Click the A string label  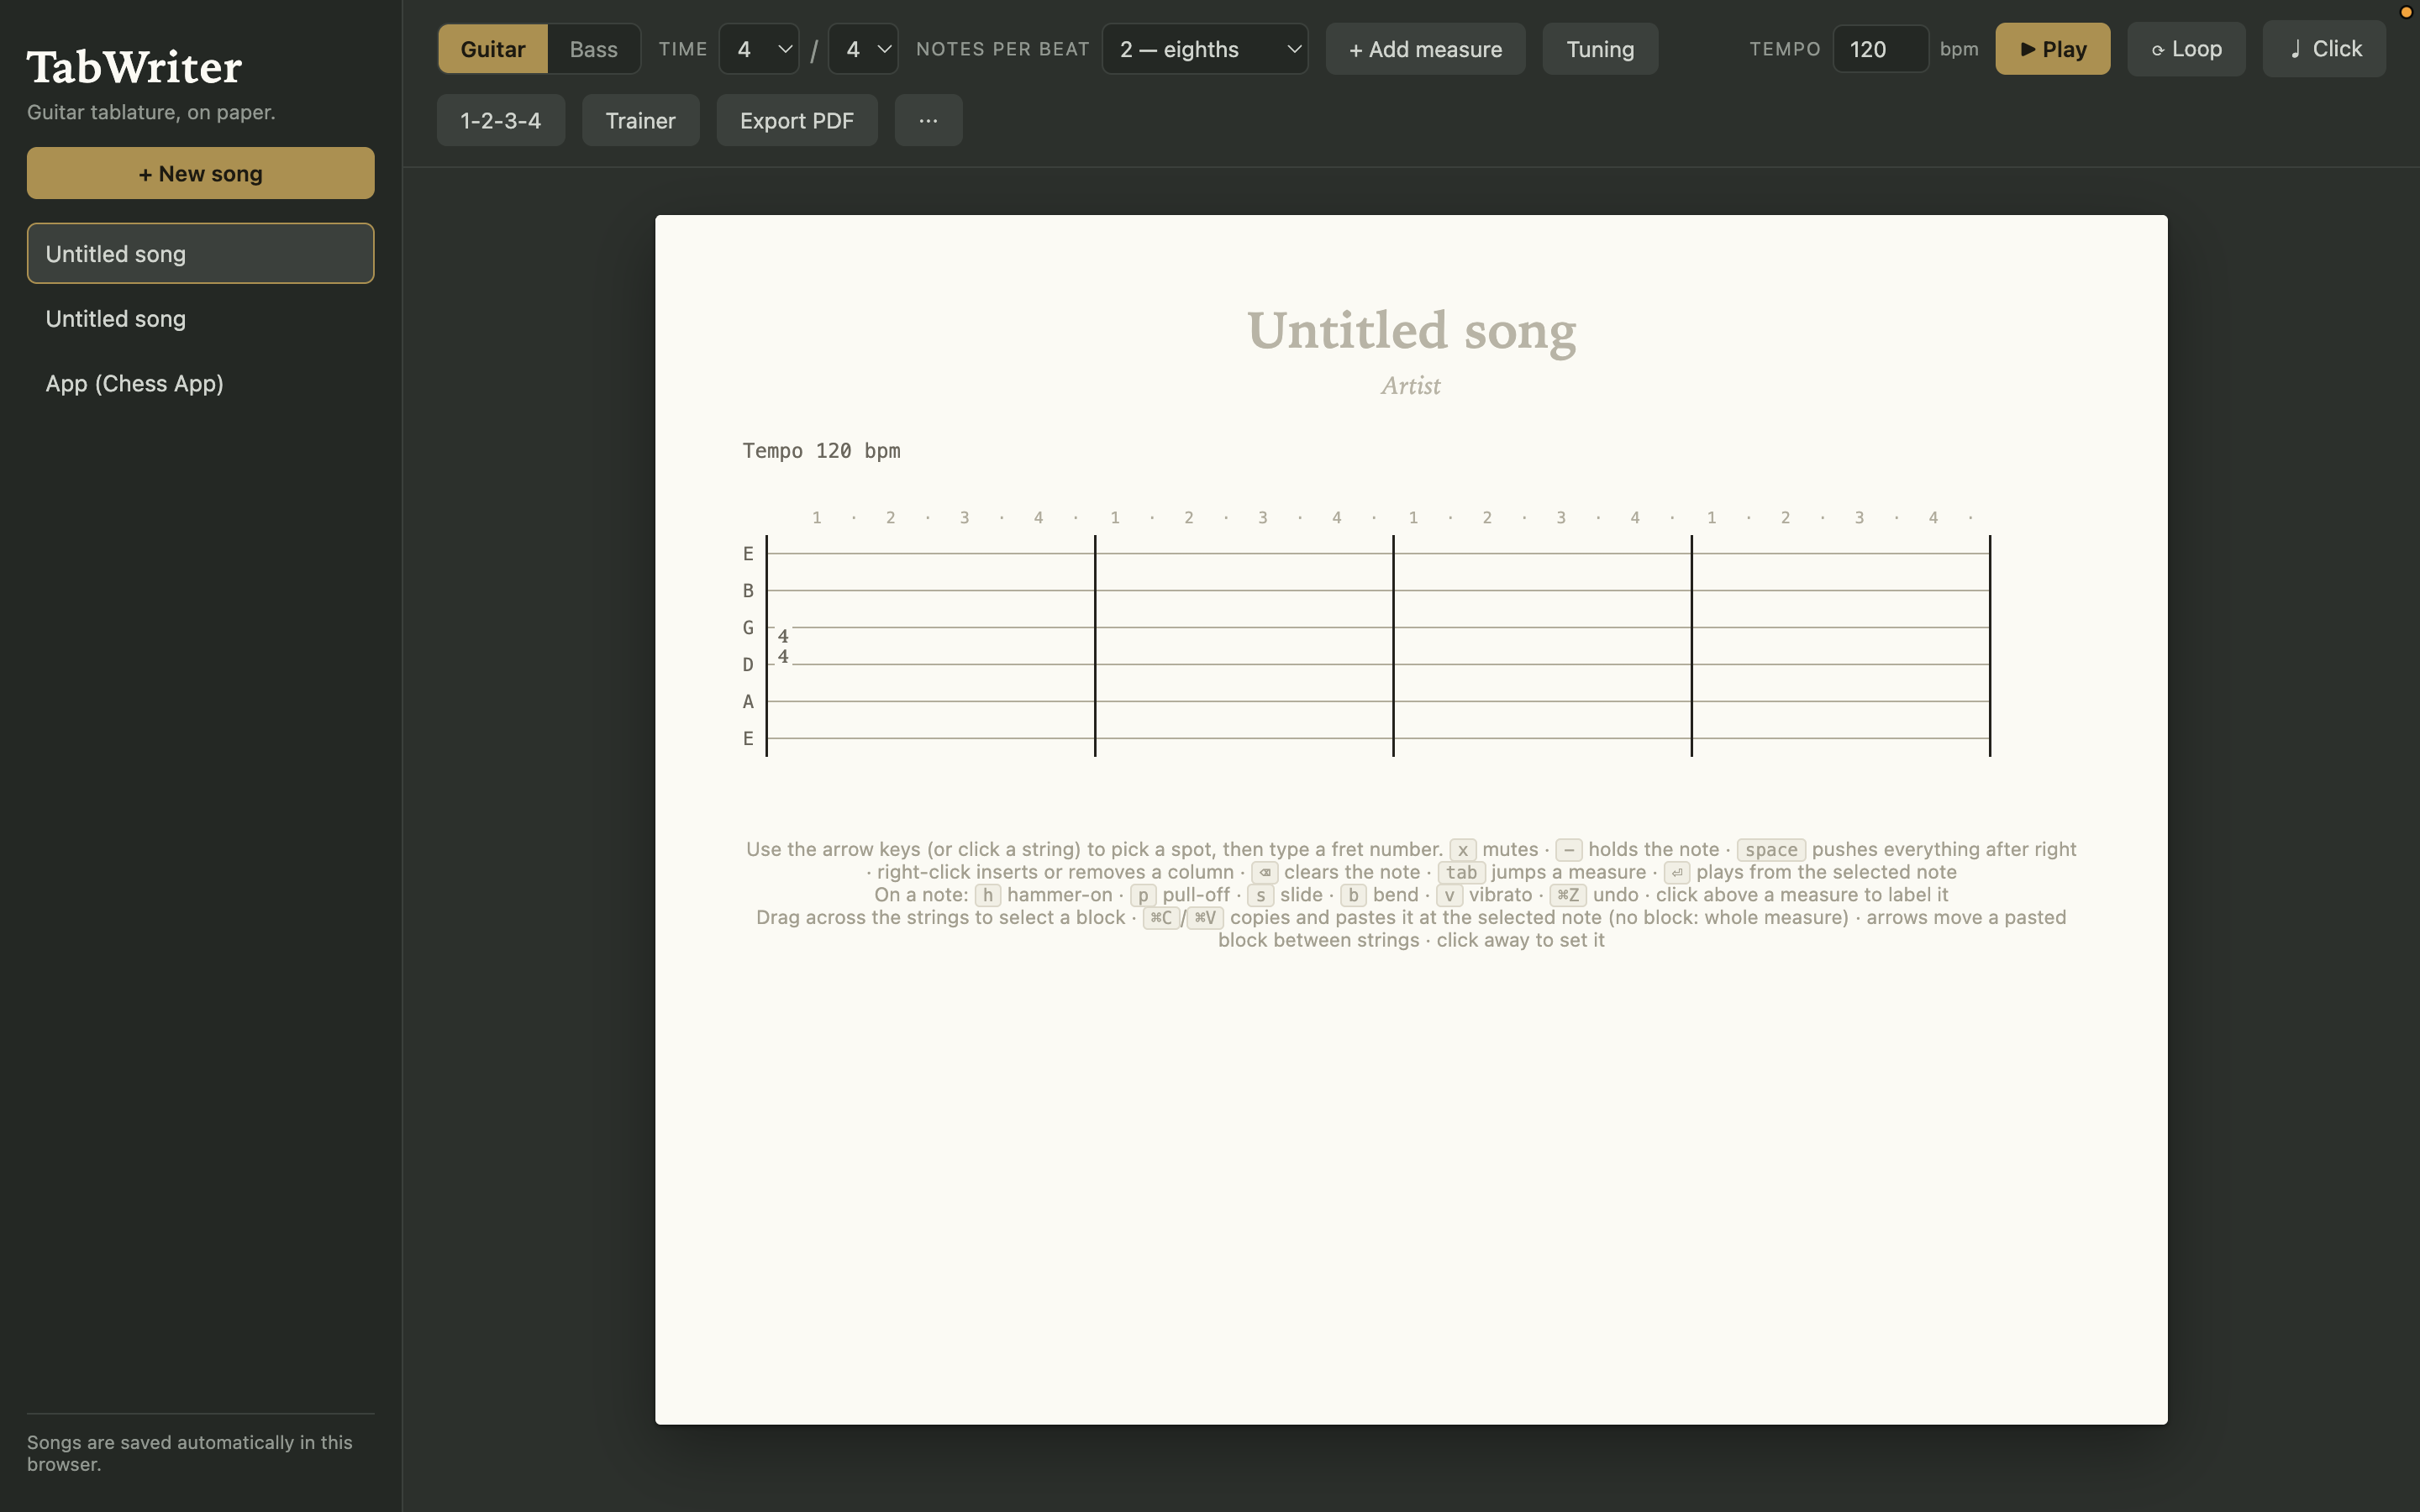click(x=748, y=702)
